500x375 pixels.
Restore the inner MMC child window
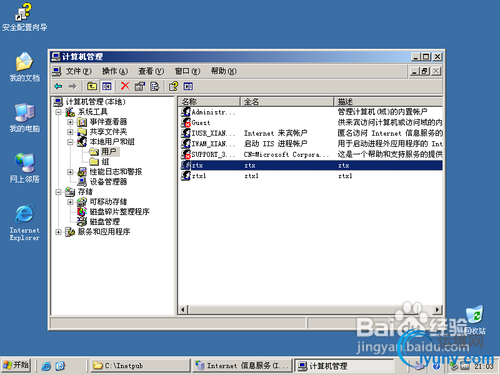pos(425,71)
